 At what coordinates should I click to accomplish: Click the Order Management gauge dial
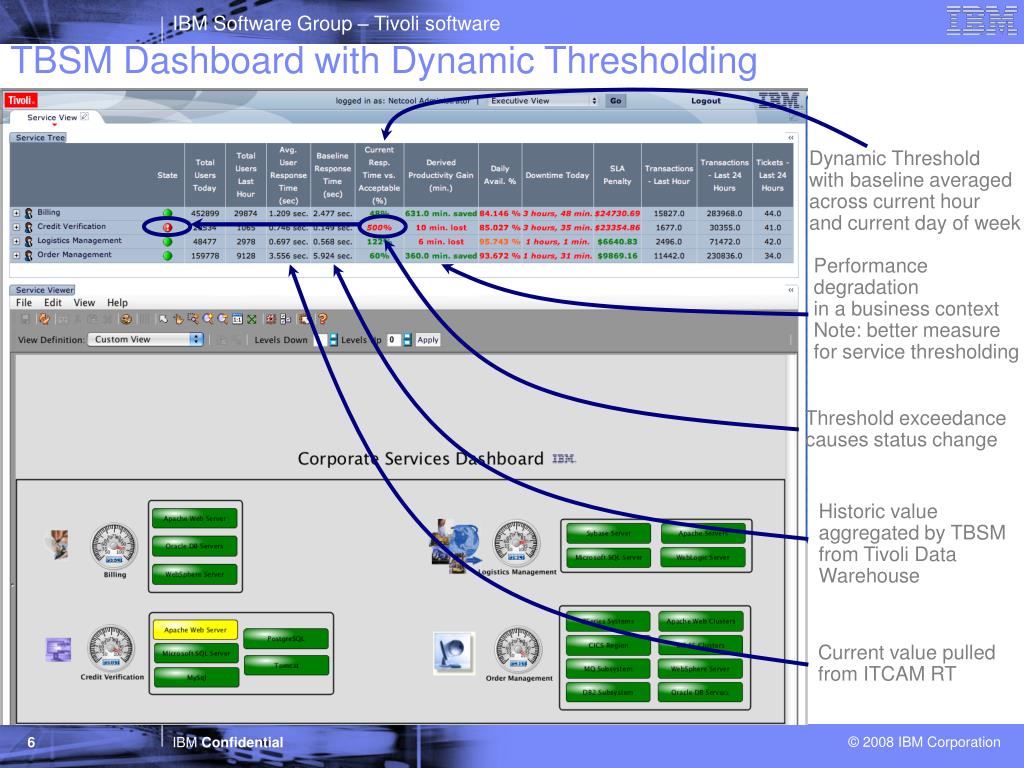coord(519,649)
